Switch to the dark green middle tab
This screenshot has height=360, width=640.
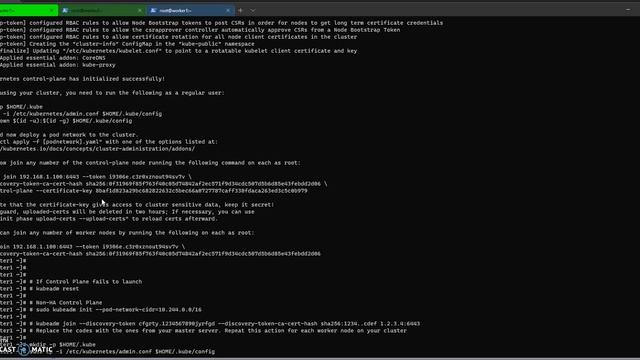pyautogui.click(x=102, y=10)
